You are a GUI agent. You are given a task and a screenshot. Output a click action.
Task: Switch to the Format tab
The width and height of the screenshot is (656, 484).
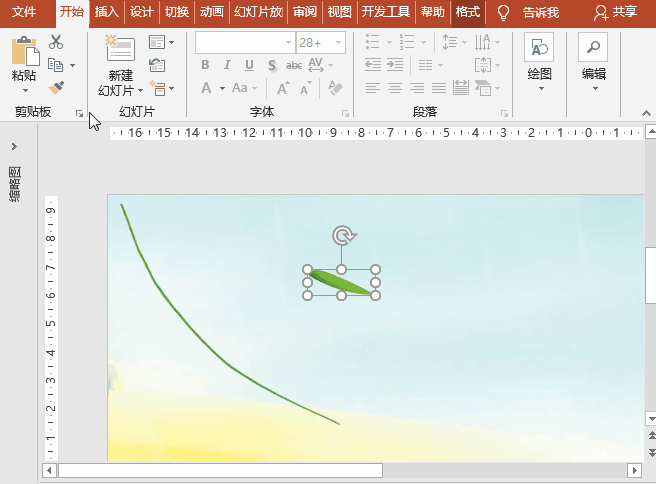pyautogui.click(x=467, y=12)
